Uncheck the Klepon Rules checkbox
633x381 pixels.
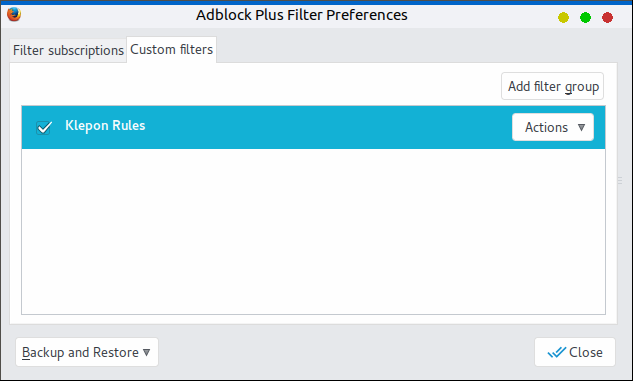44,128
